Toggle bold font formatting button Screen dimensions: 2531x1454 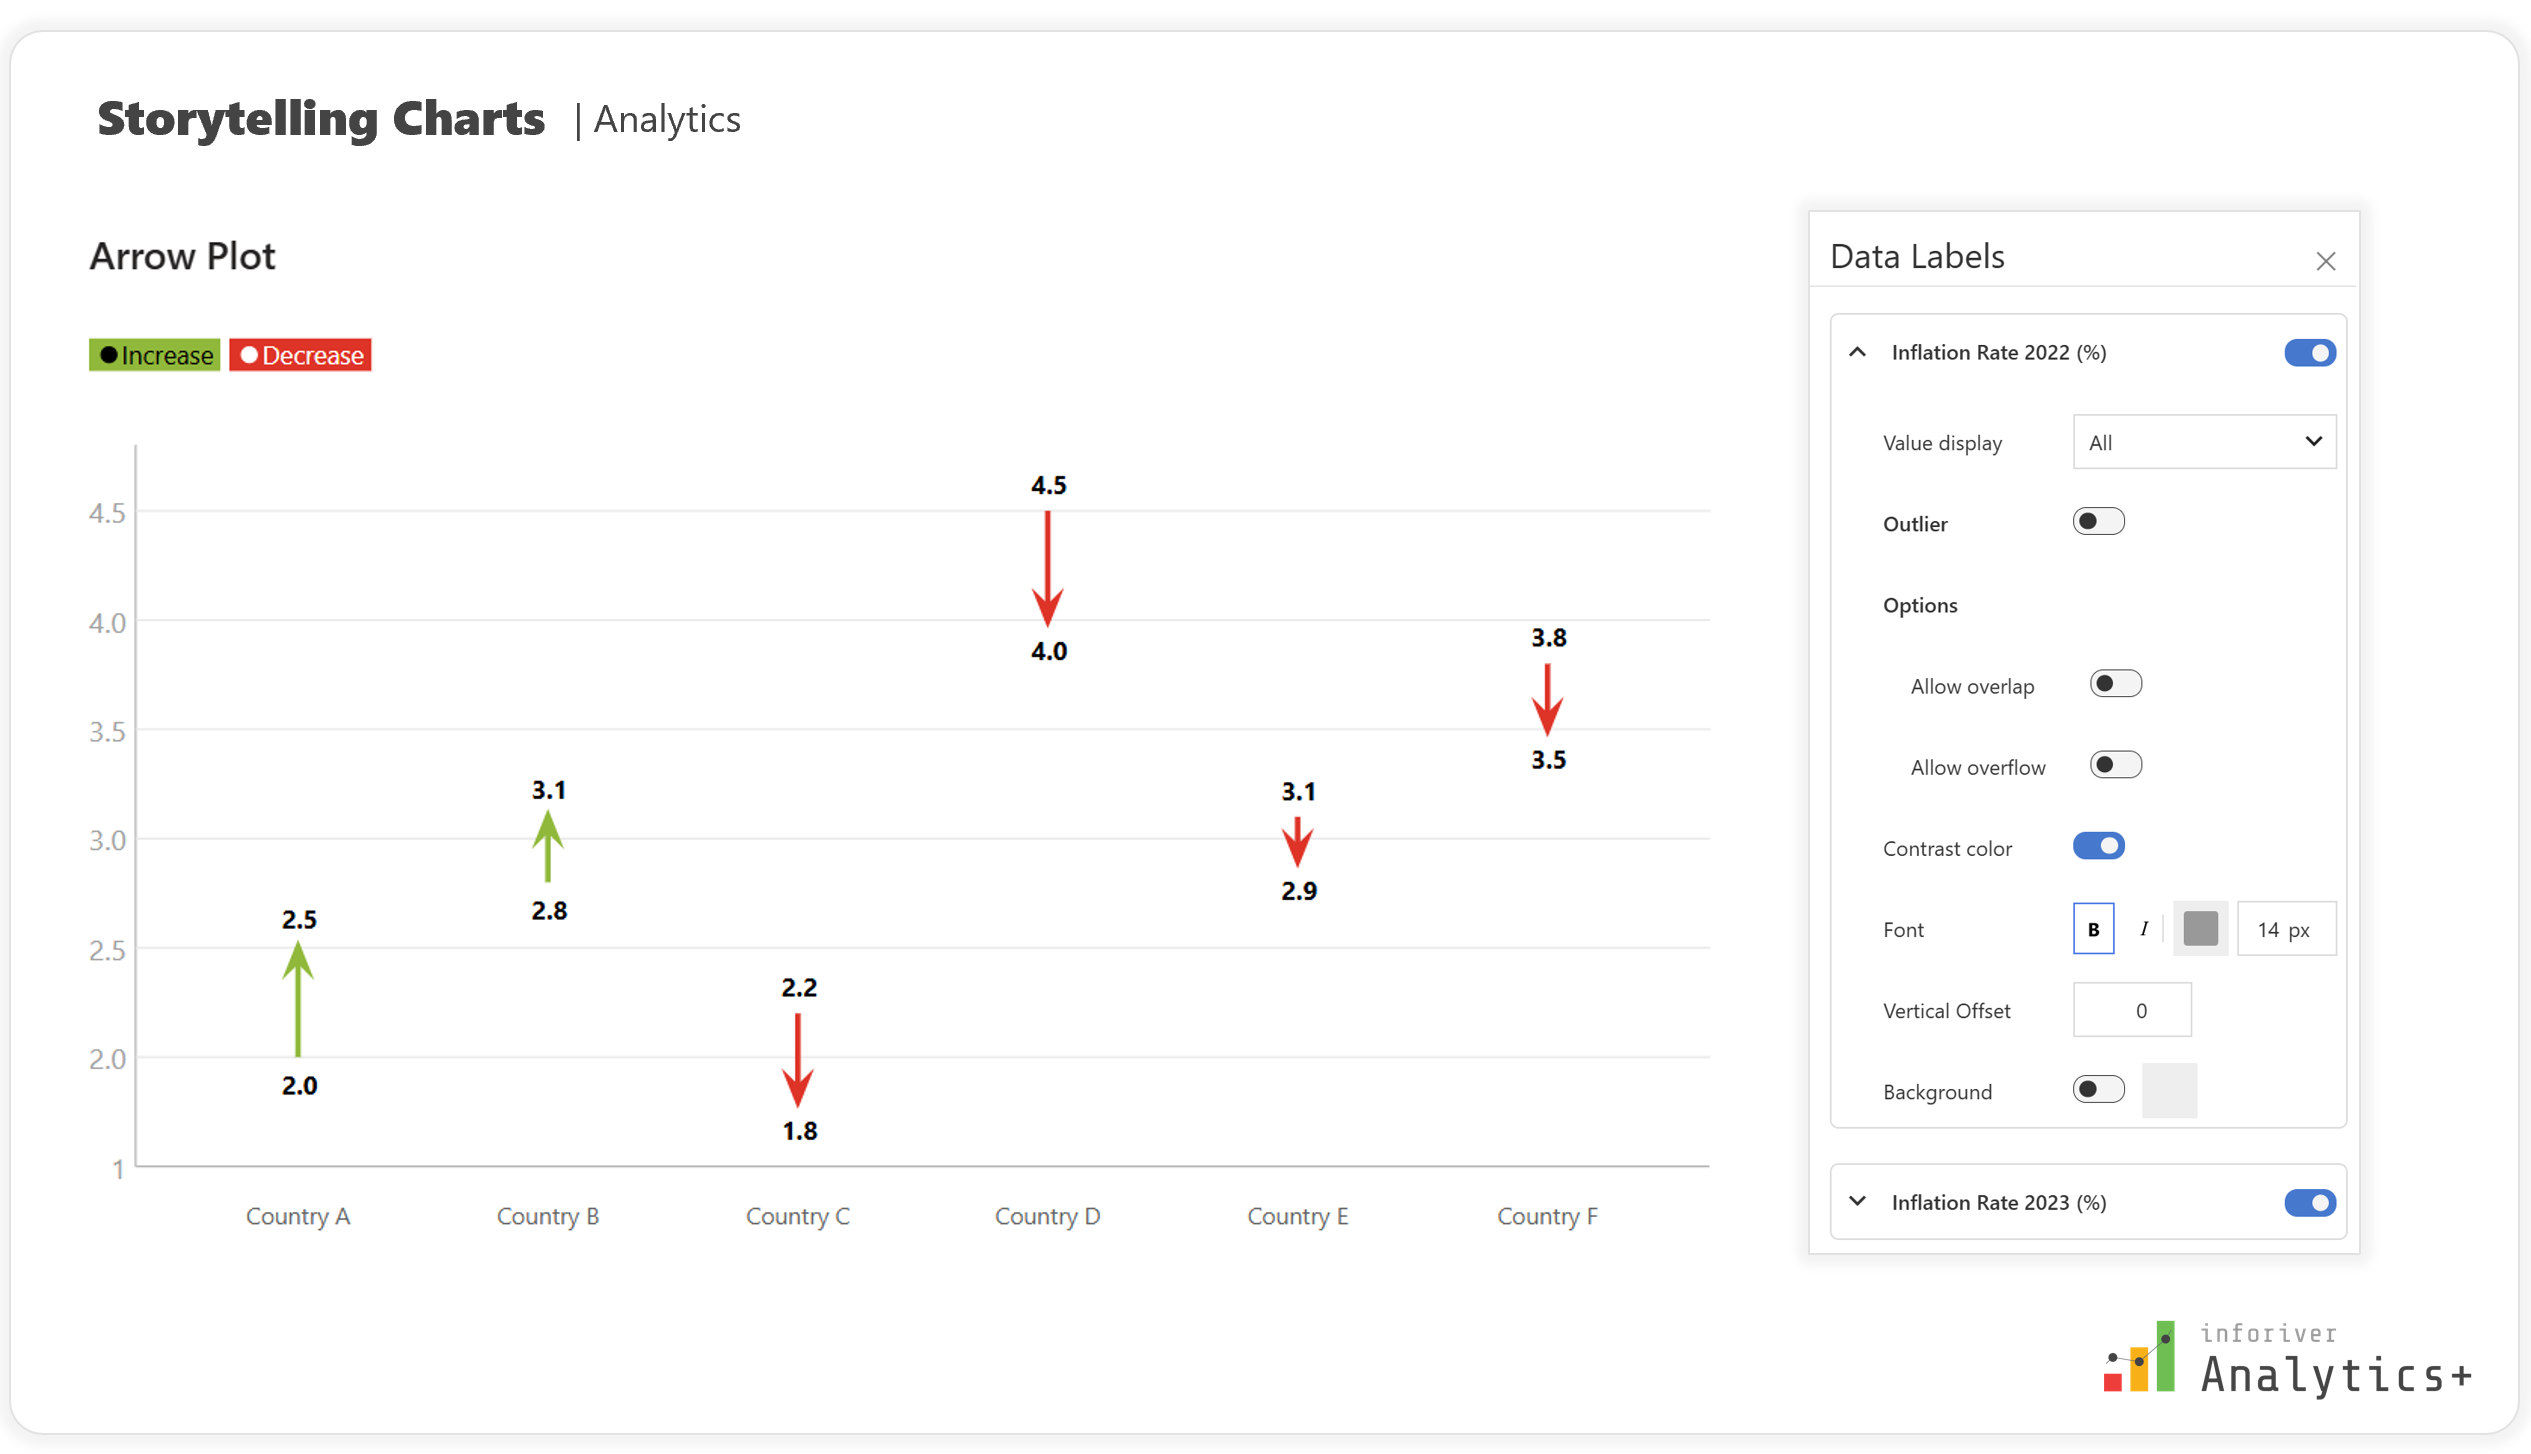point(2093,929)
